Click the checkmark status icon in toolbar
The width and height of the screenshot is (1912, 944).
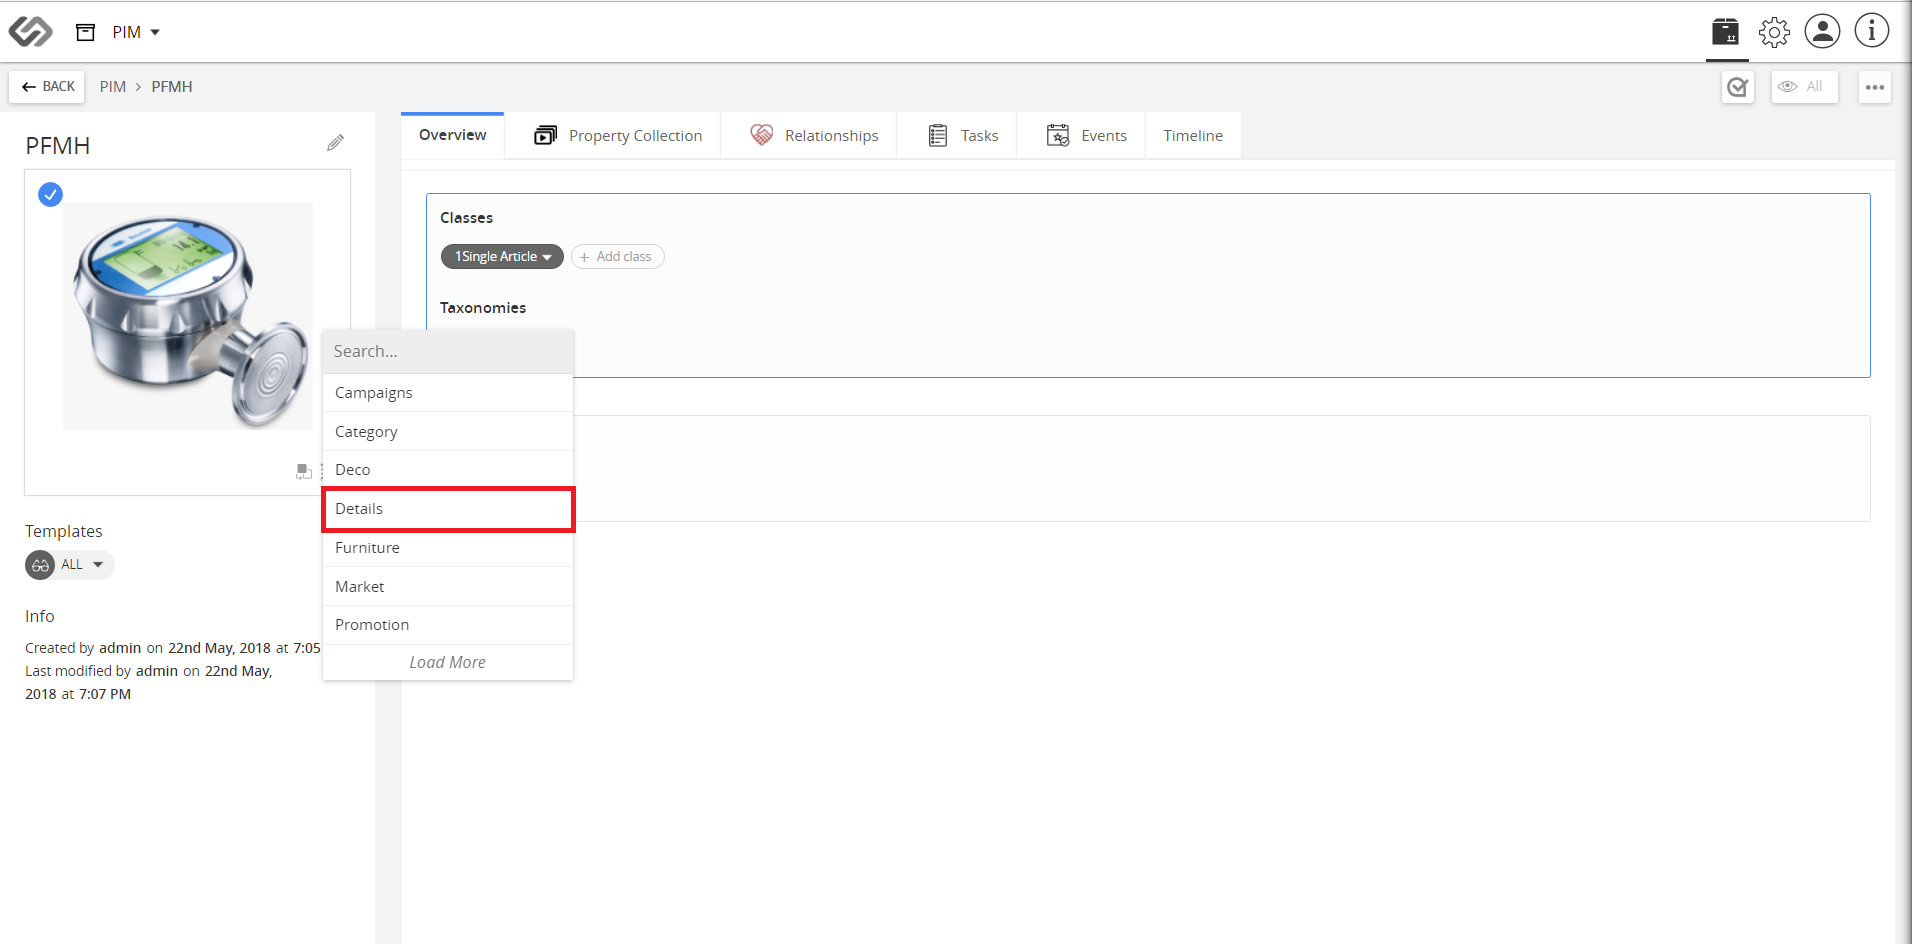point(1738,87)
